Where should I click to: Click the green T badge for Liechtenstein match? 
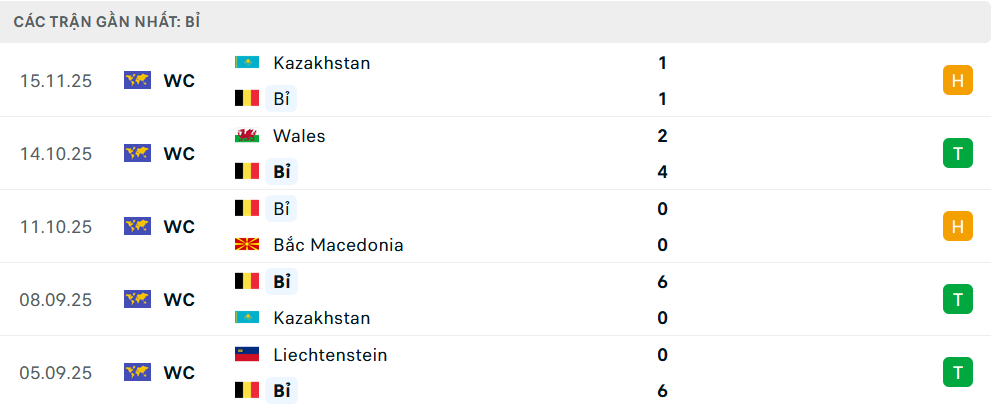[957, 373]
